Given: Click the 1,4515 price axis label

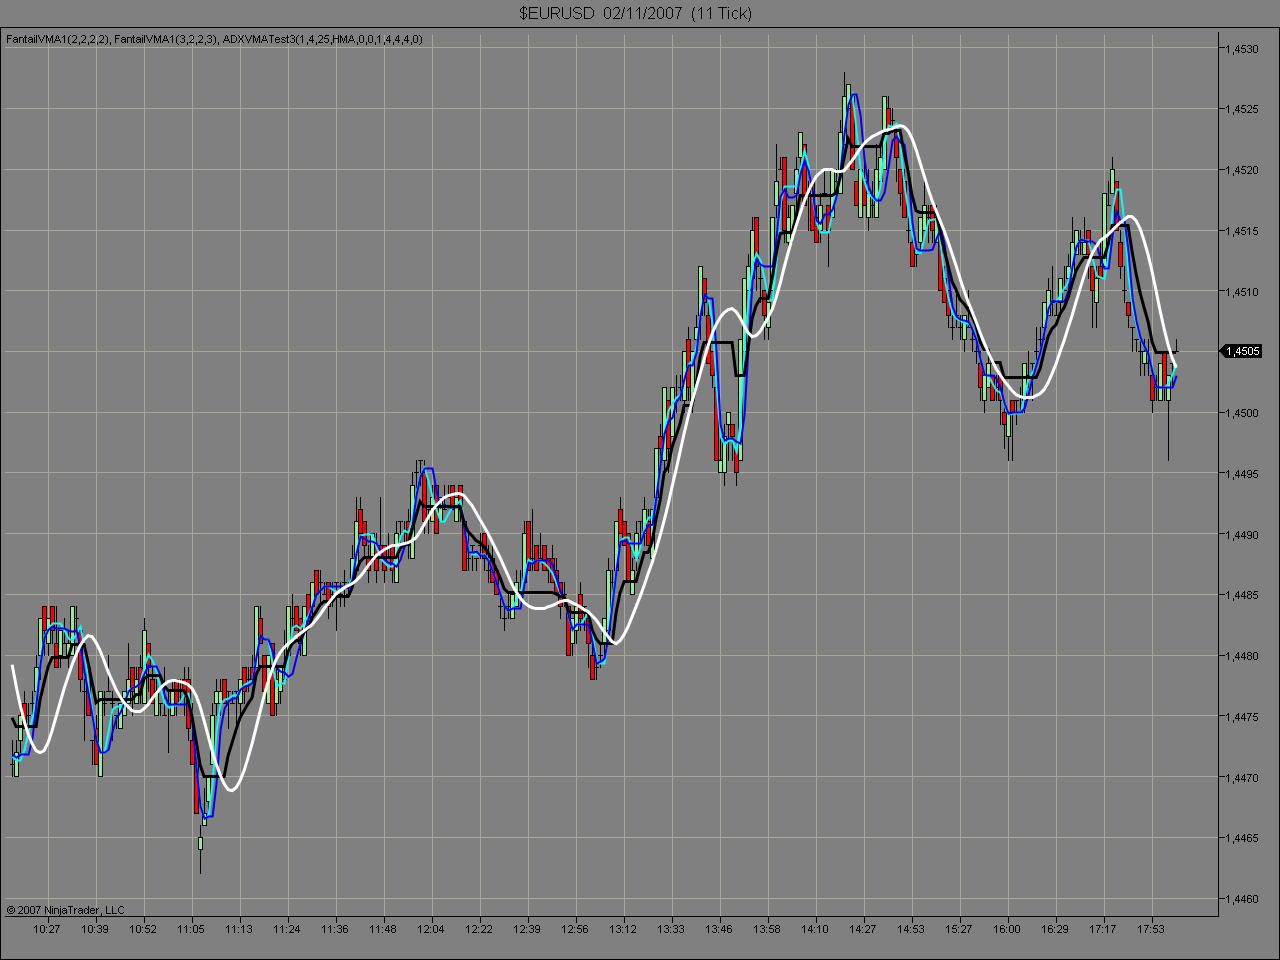Looking at the screenshot, I should point(1243,230).
